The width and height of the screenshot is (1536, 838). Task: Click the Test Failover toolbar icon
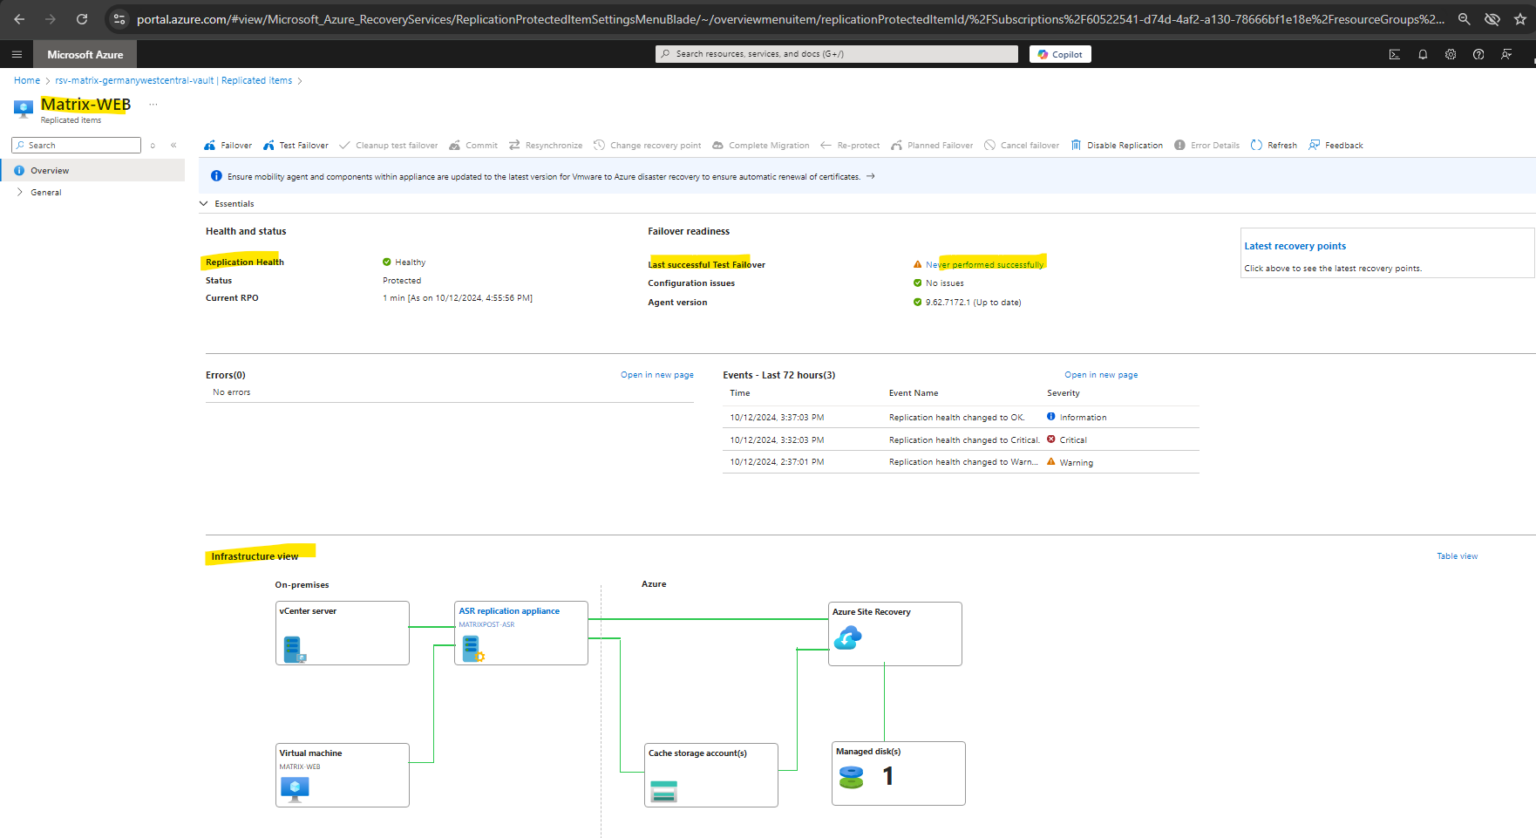point(268,145)
